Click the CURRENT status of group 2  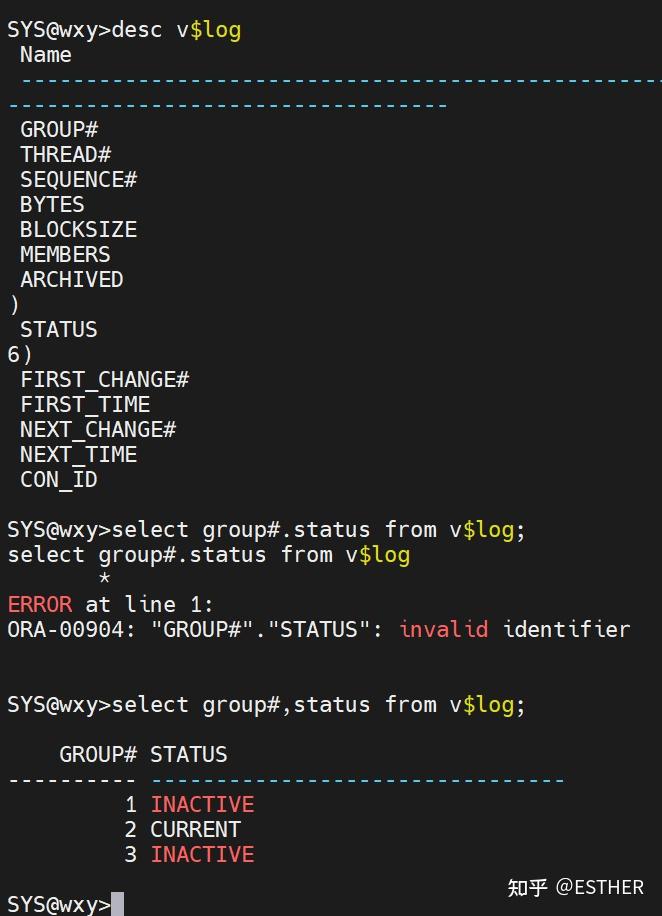pyautogui.click(x=195, y=829)
